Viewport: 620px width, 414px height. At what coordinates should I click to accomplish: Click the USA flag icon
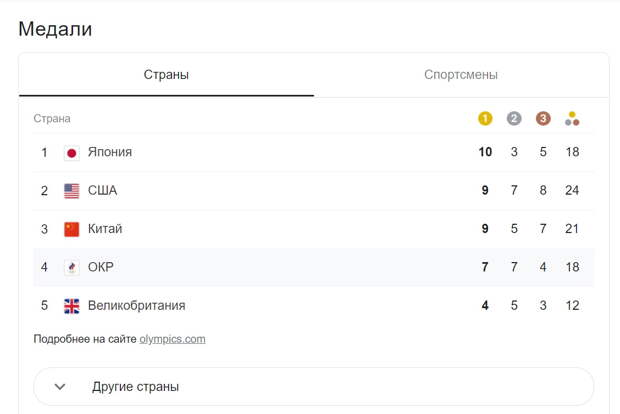(72, 191)
